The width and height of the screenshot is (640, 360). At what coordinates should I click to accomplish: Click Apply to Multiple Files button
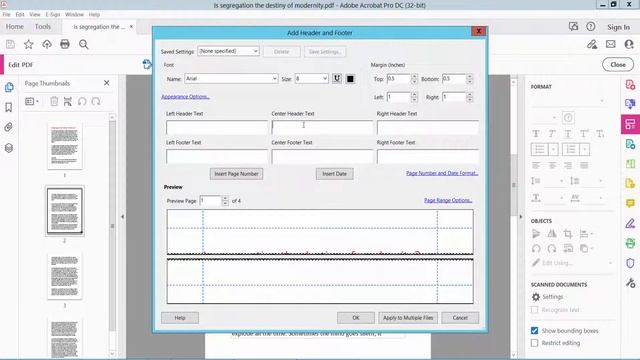point(408,318)
